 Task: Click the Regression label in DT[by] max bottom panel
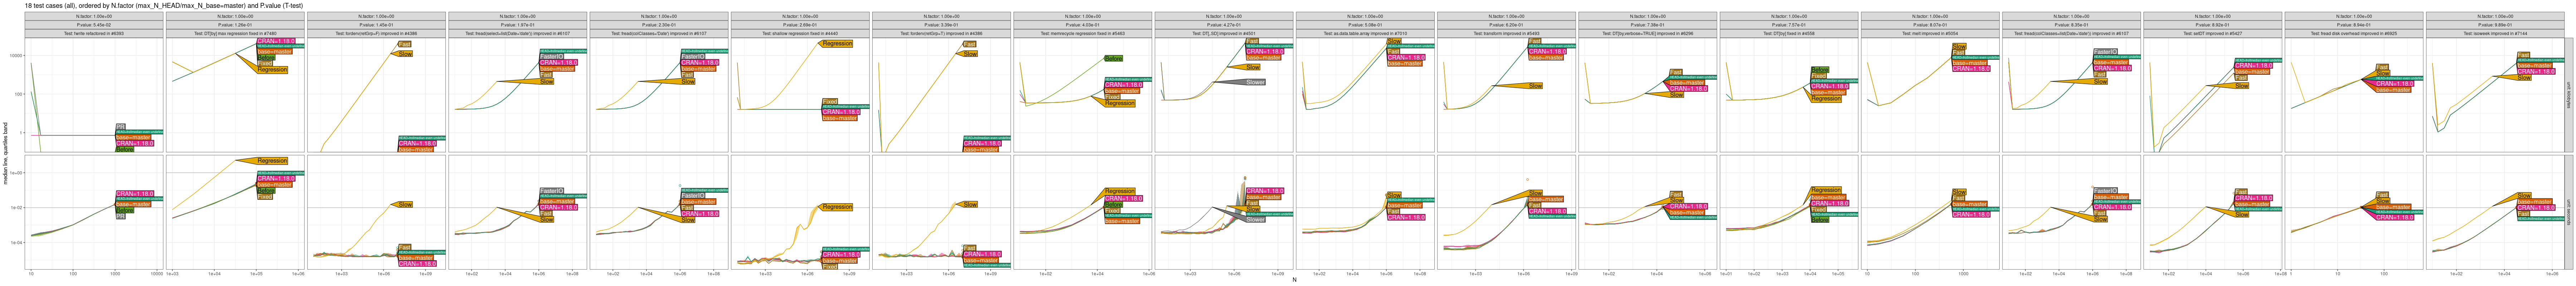click(x=272, y=161)
